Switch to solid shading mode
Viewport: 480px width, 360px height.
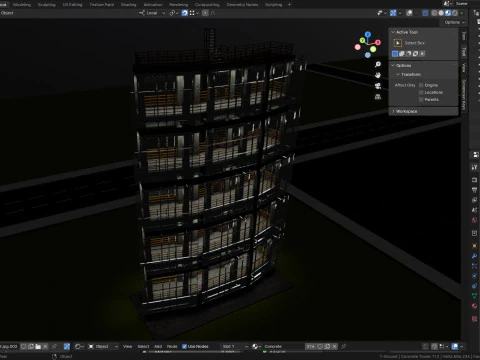[441, 13]
